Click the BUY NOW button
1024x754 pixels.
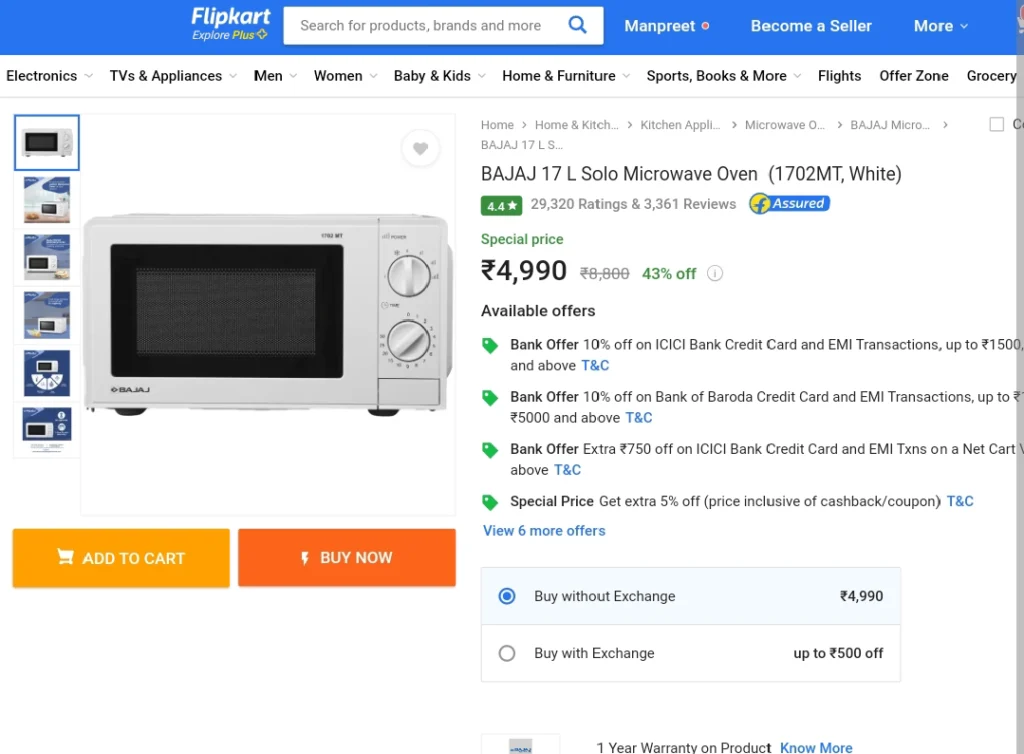point(347,558)
